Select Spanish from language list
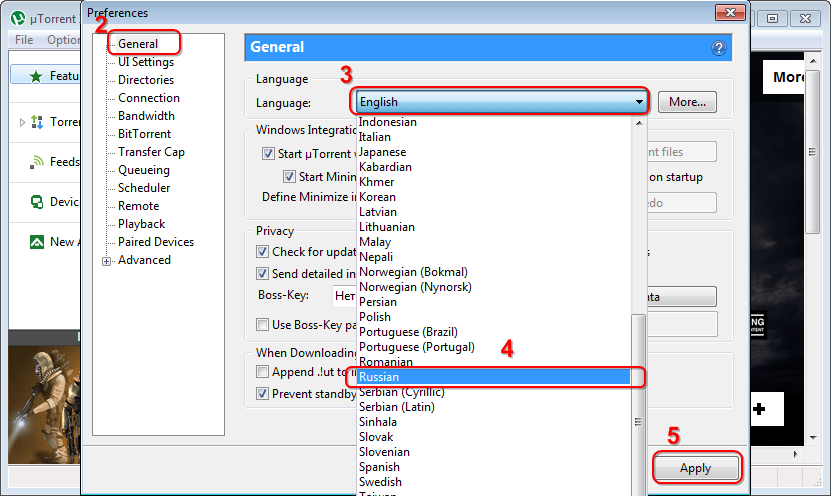This screenshot has width=831, height=496. pyautogui.click(x=494, y=467)
